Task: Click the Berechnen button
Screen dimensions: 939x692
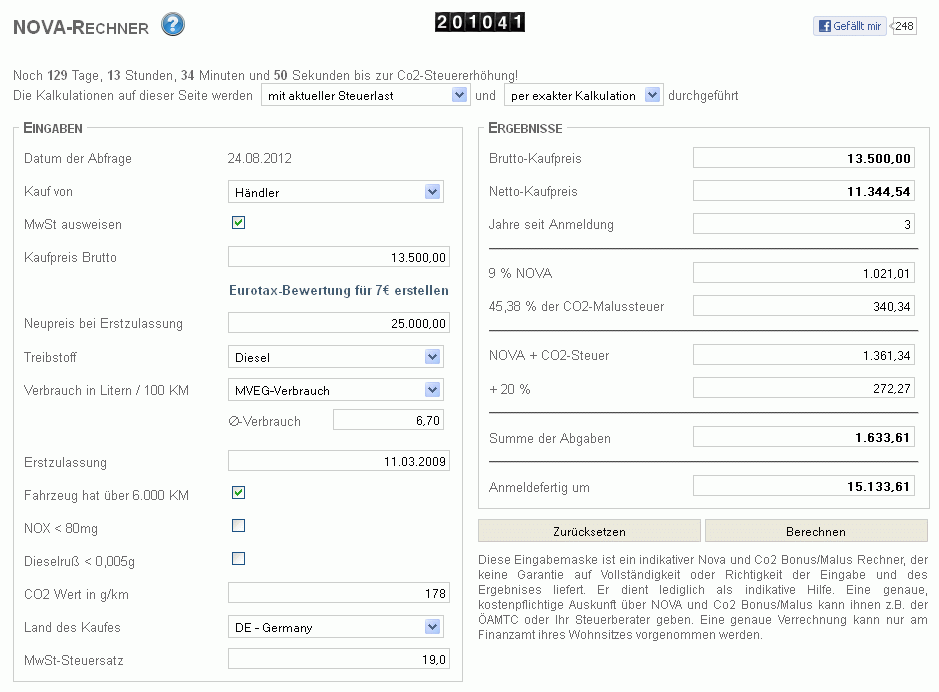Action: click(x=816, y=531)
